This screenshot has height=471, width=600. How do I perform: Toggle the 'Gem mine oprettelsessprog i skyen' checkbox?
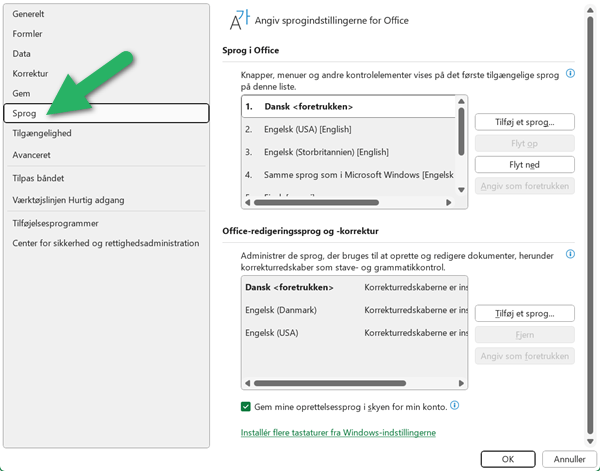pyautogui.click(x=247, y=407)
